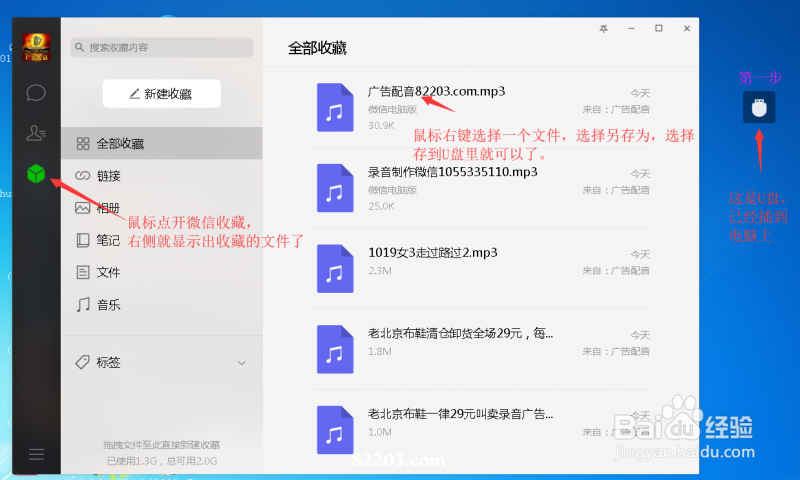Open the green cube Favorites icon
800x480 pixels.
coord(36,174)
